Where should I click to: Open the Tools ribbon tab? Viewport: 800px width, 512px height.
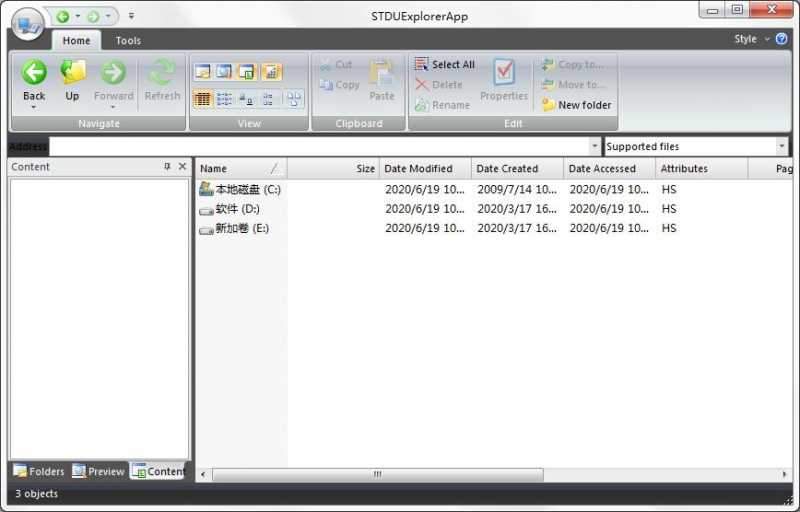pyautogui.click(x=128, y=40)
